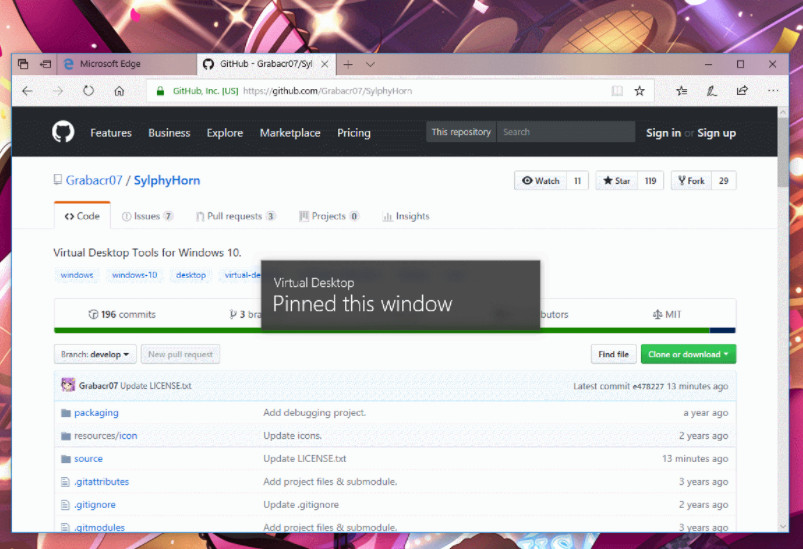Click the packaging folder icon
Image resolution: width=803 pixels, height=549 pixels.
[66, 413]
